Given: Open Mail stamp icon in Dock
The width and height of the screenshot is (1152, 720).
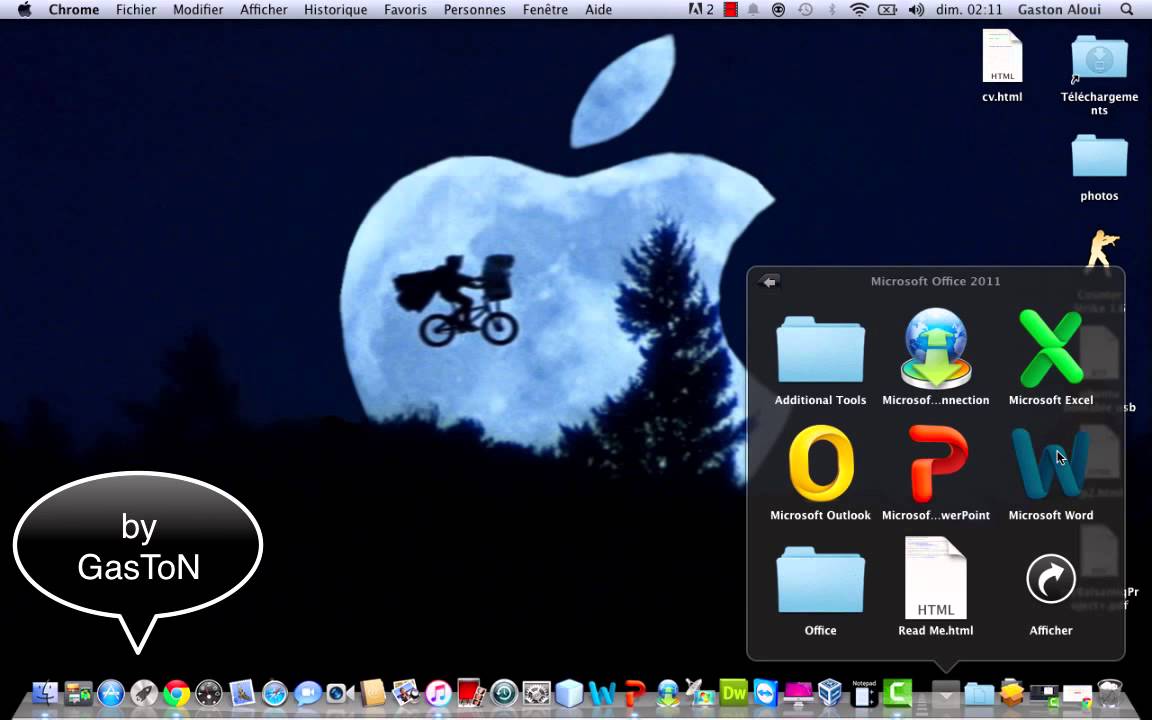Looking at the screenshot, I should pyautogui.click(x=242, y=693).
